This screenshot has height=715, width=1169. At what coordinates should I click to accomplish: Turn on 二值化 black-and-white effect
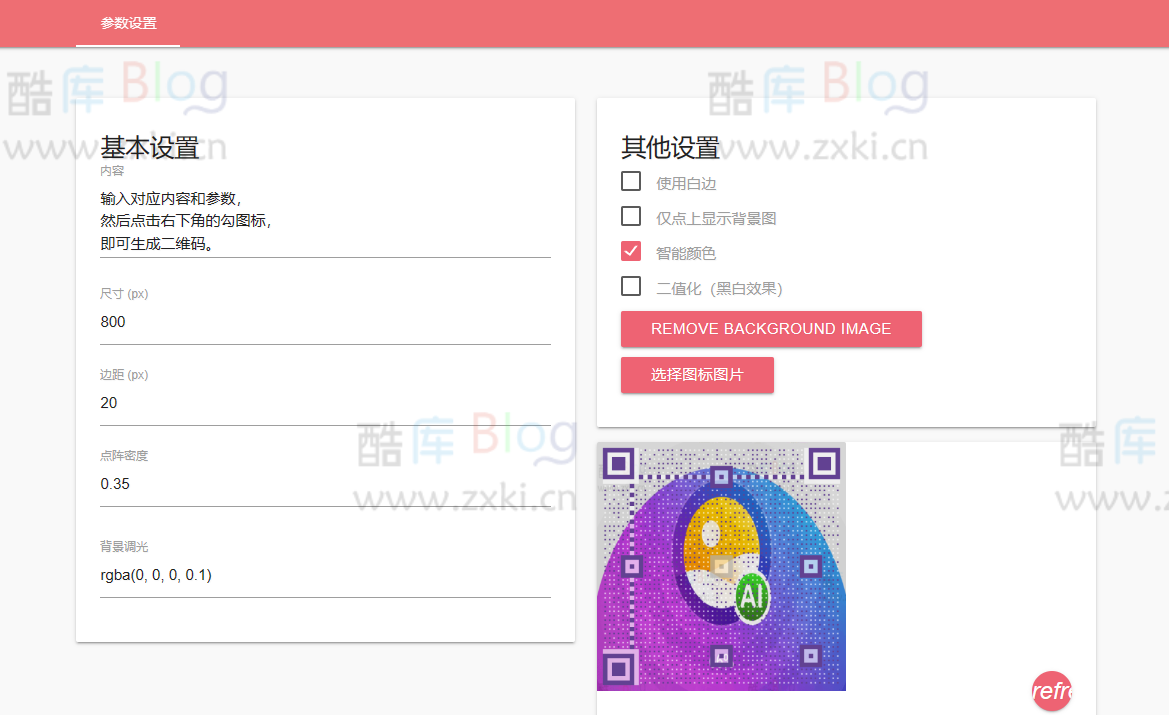pyautogui.click(x=630, y=286)
